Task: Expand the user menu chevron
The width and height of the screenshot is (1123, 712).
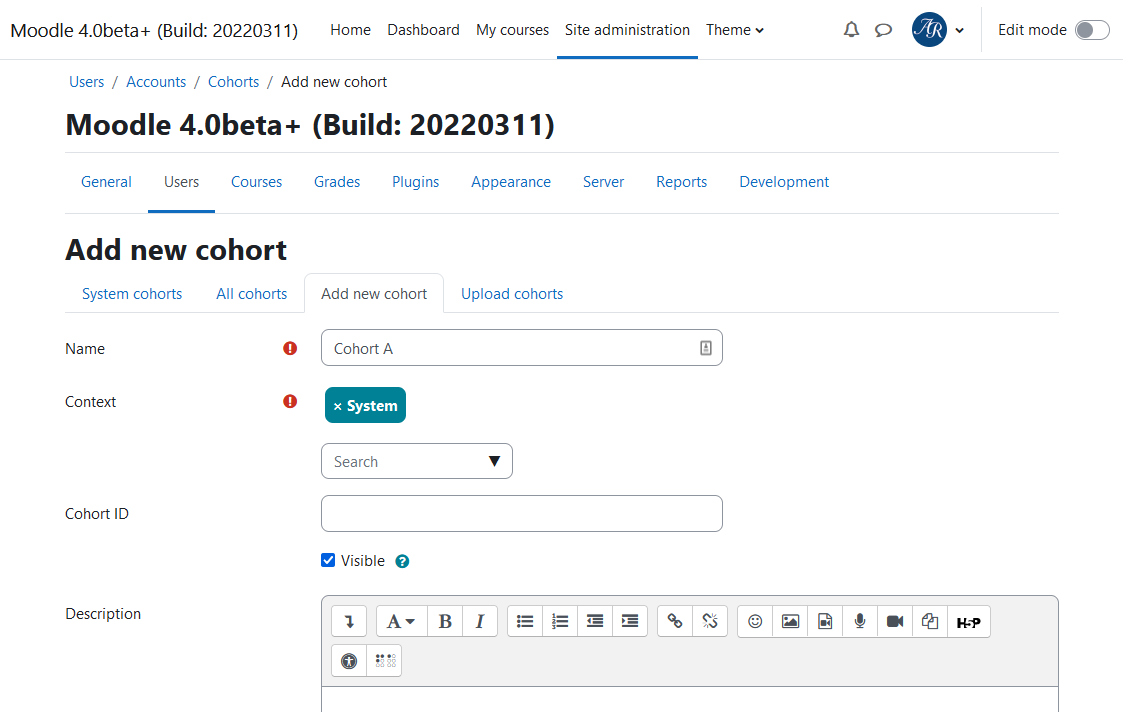Action: tap(960, 30)
